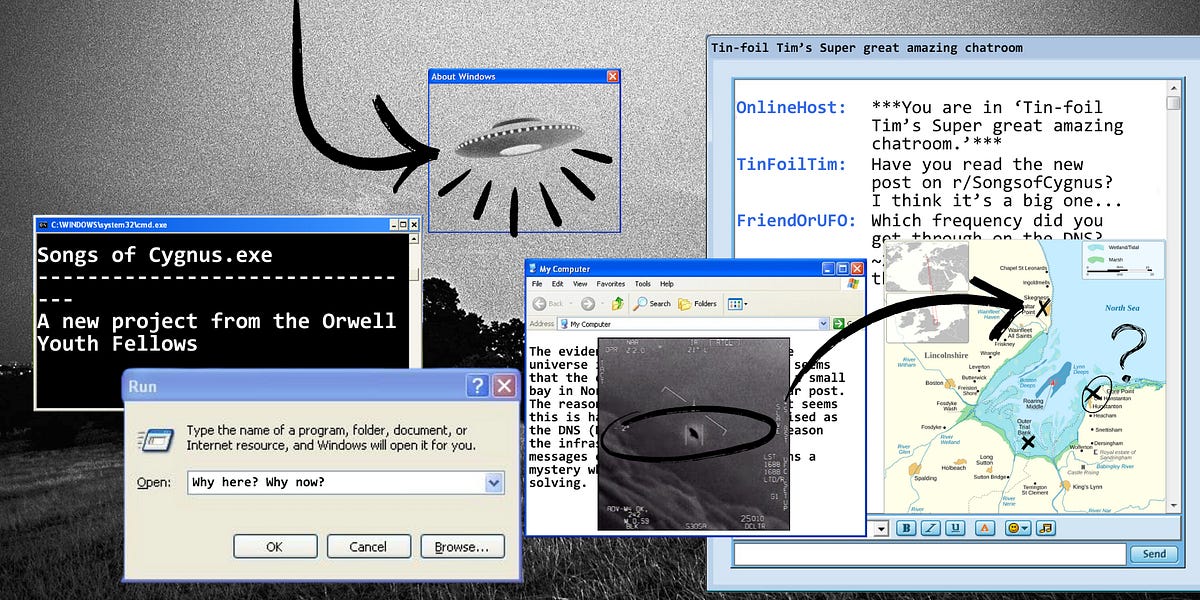Screen dimensions: 1200x600
Task: Open Search in My Computer toolbar
Action: click(651, 304)
